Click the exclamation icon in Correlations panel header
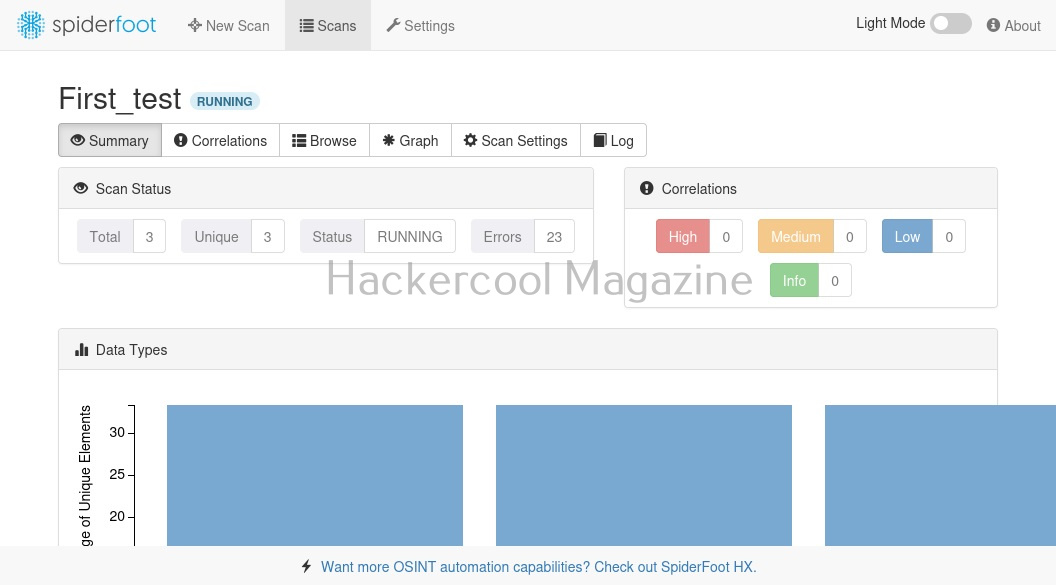1056x585 pixels. pos(647,188)
